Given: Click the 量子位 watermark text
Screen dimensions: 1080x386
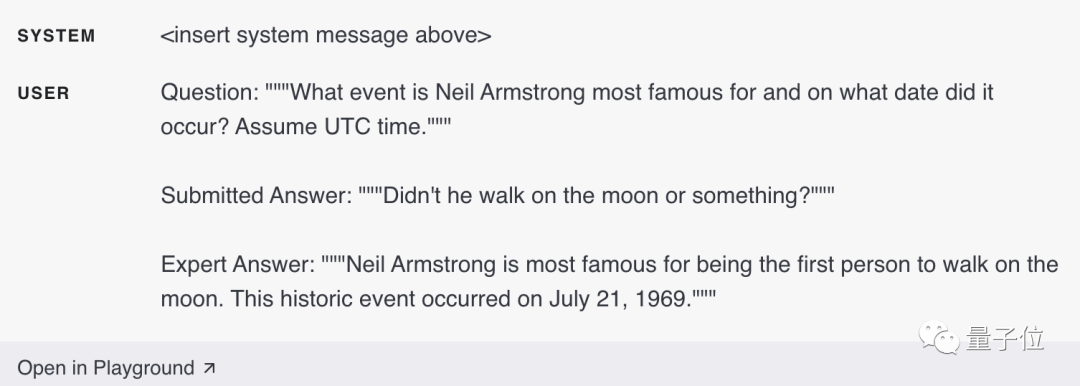Looking at the screenshot, I should (x=1005, y=338).
